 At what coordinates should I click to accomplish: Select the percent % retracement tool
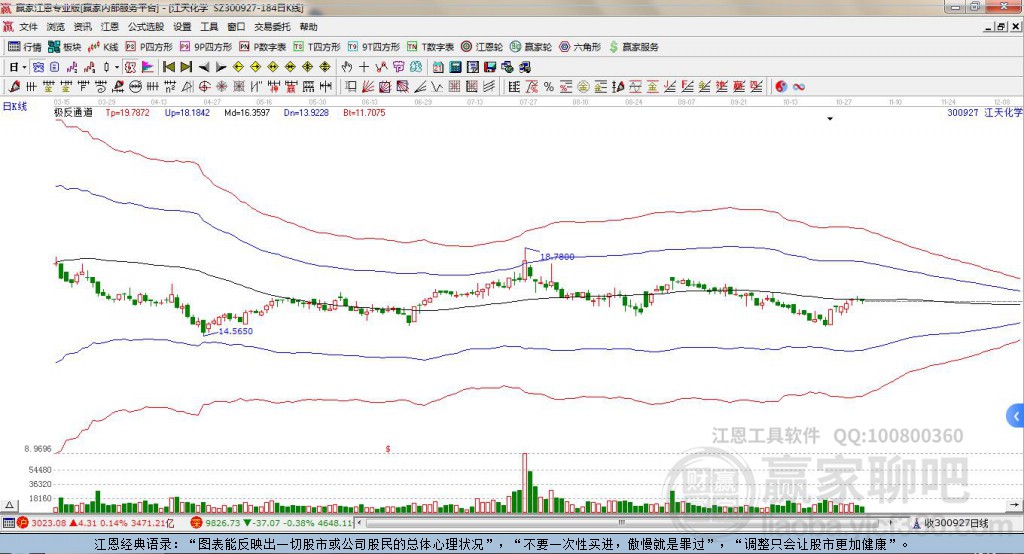point(549,87)
